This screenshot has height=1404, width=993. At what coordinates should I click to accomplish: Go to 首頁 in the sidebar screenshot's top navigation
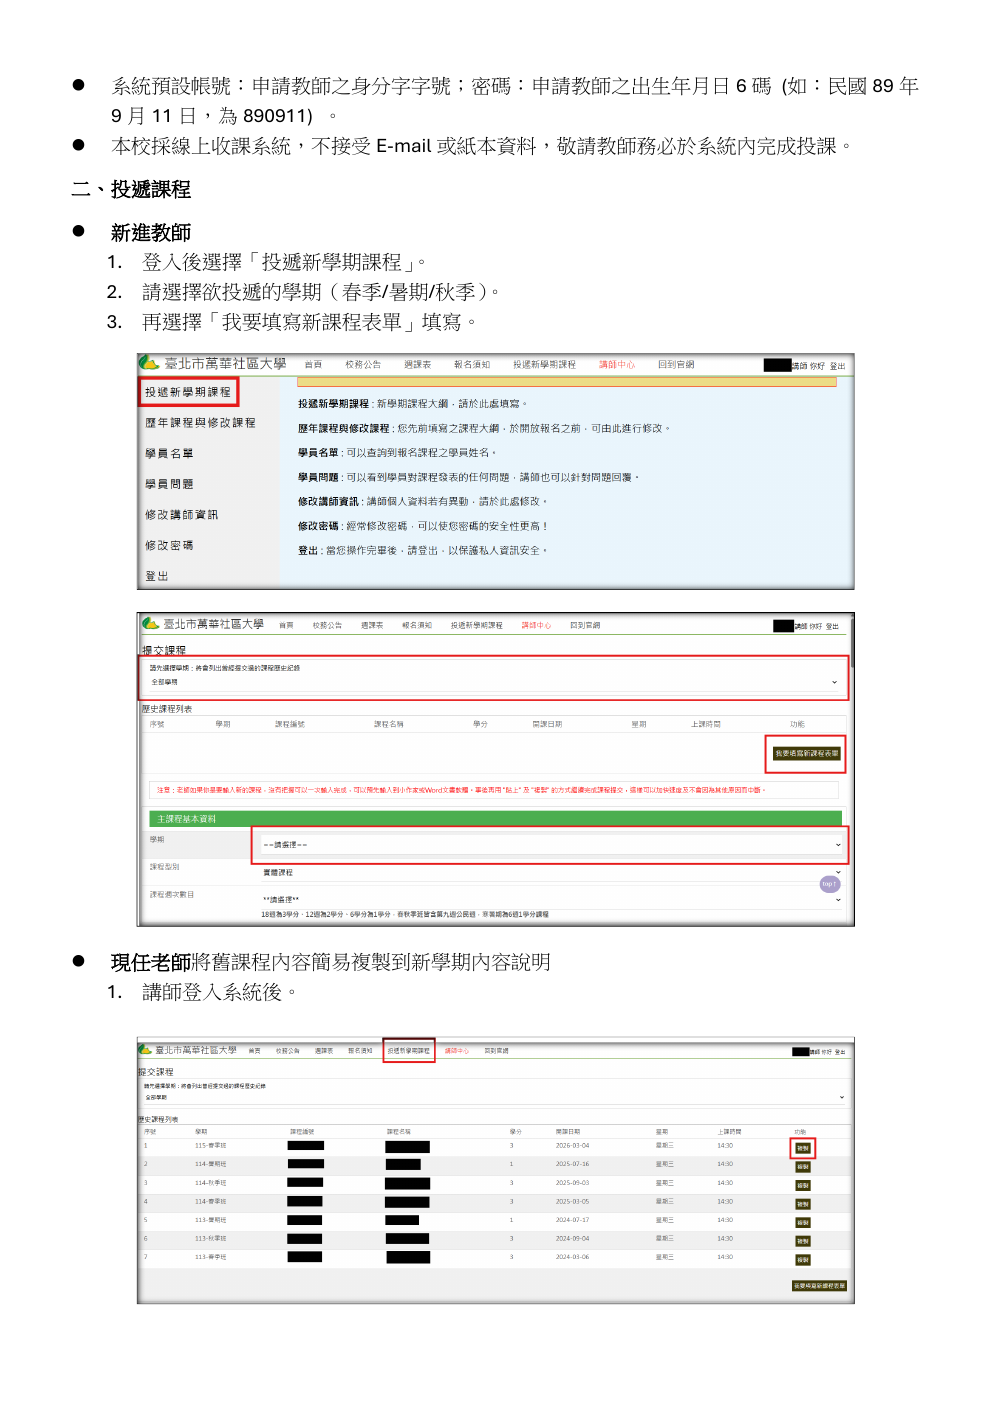pos(313,365)
